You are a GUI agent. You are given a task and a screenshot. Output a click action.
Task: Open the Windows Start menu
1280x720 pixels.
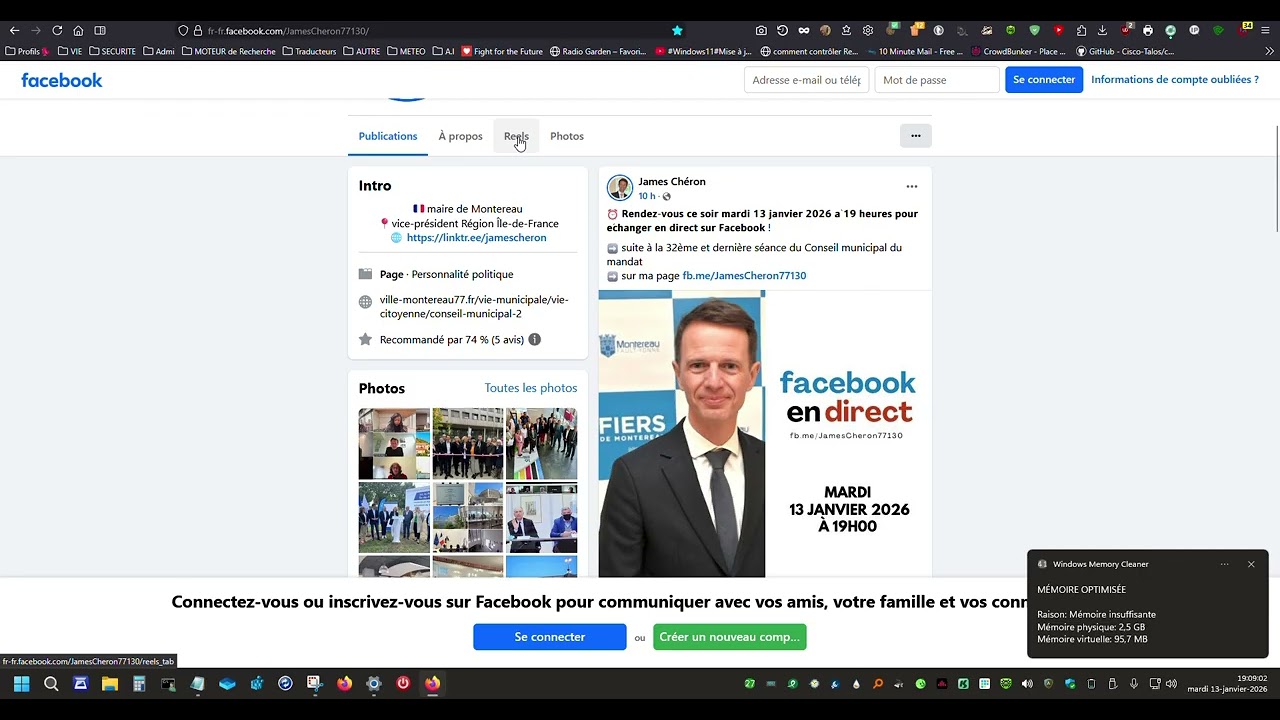click(x=21, y=684)
